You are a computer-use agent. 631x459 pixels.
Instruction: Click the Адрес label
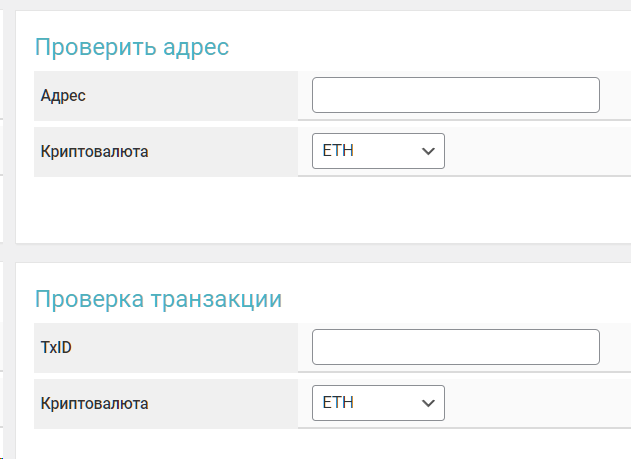point(63,96)
